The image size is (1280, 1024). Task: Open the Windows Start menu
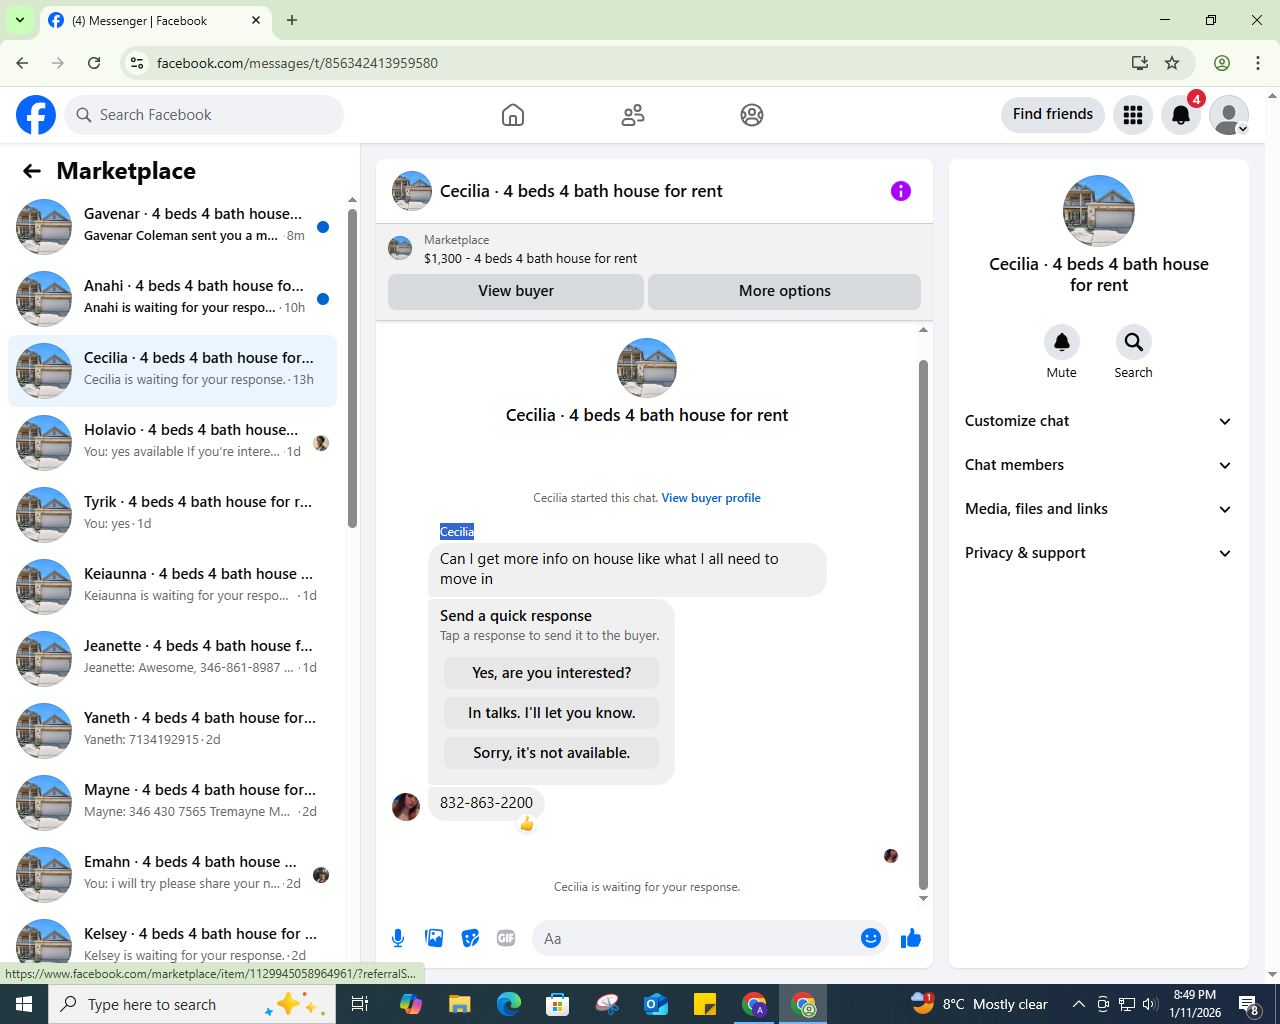tap(24, 1004)
